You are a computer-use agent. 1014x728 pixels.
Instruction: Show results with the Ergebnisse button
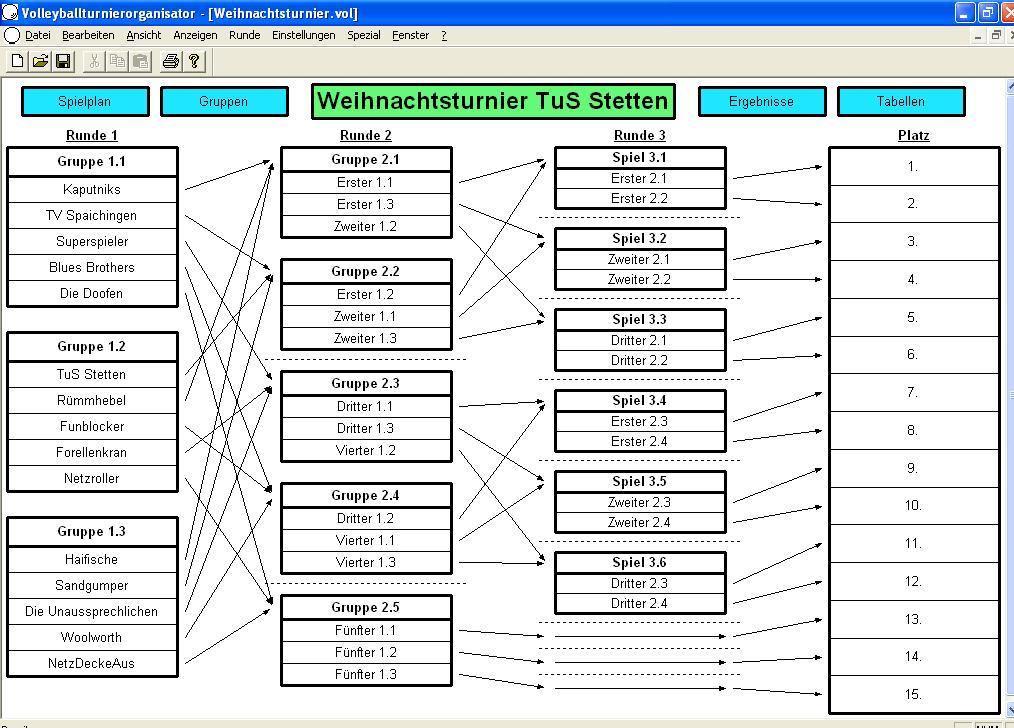pyautogui.click(x=761, y=101)
